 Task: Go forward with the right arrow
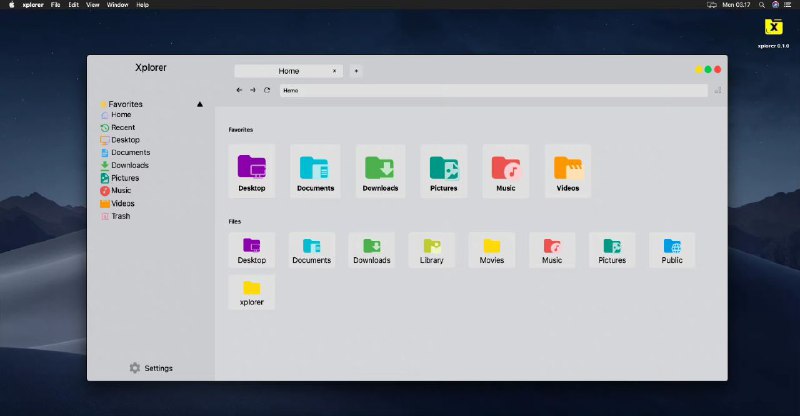[253, 90]
